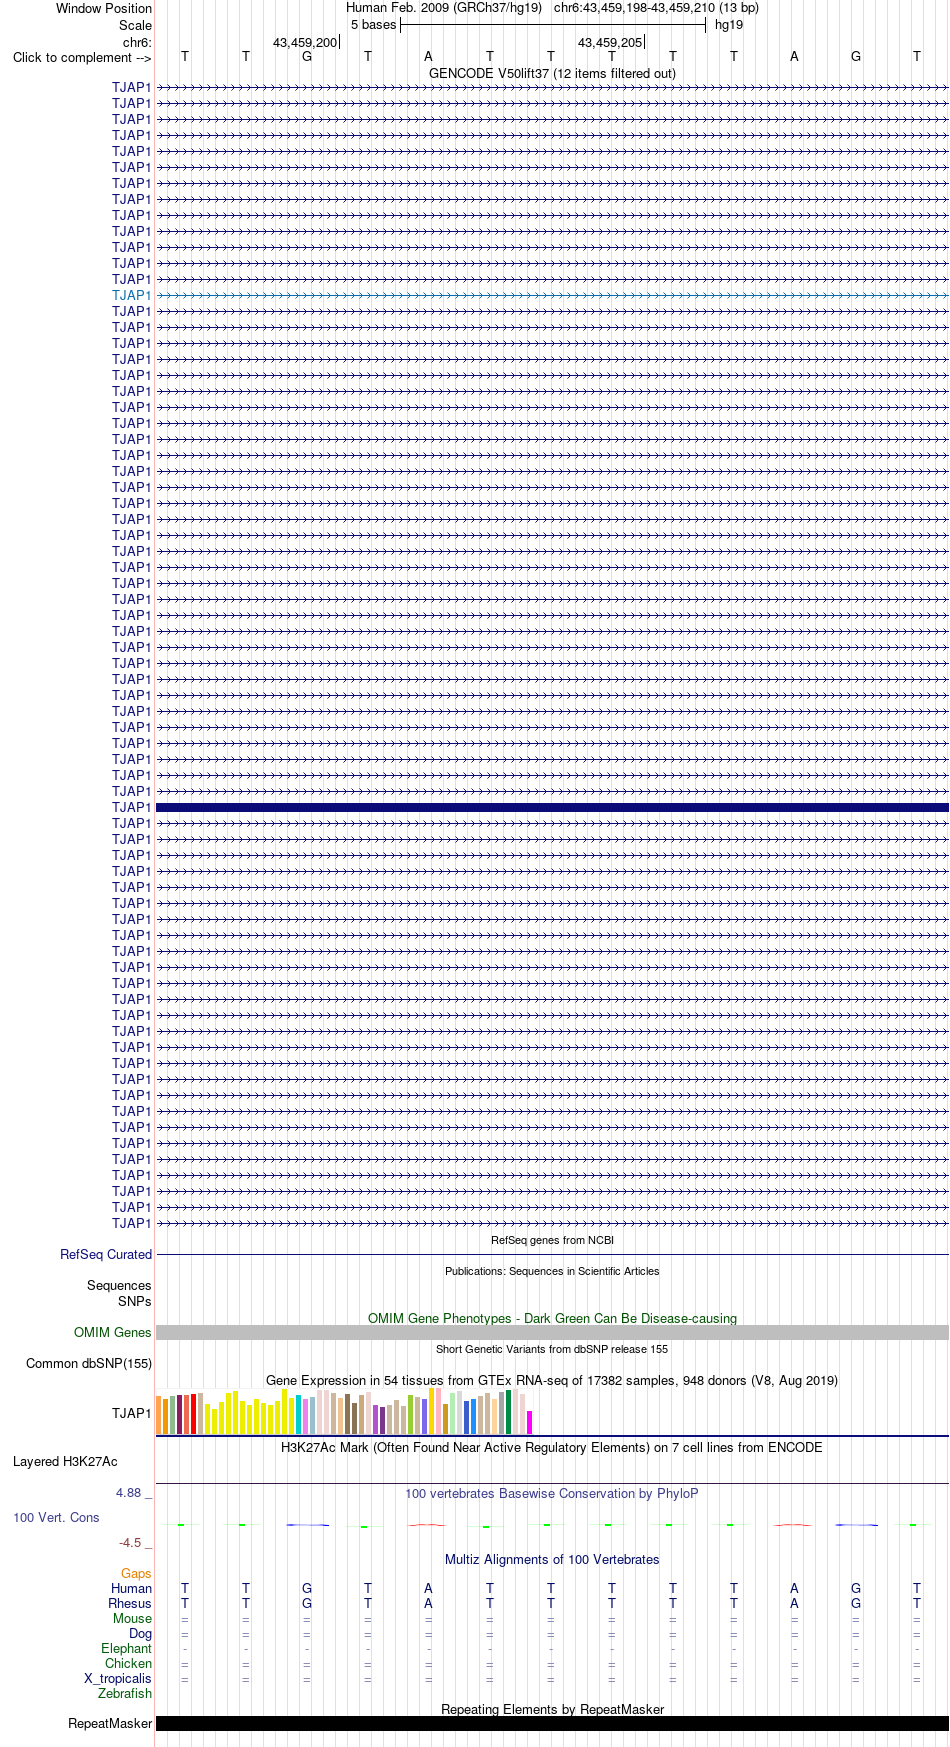
Task: Open '100 vertebrates Basewise Conservation by PhyloP' title
Action: pyautogui.click(x=552, y=1493)
